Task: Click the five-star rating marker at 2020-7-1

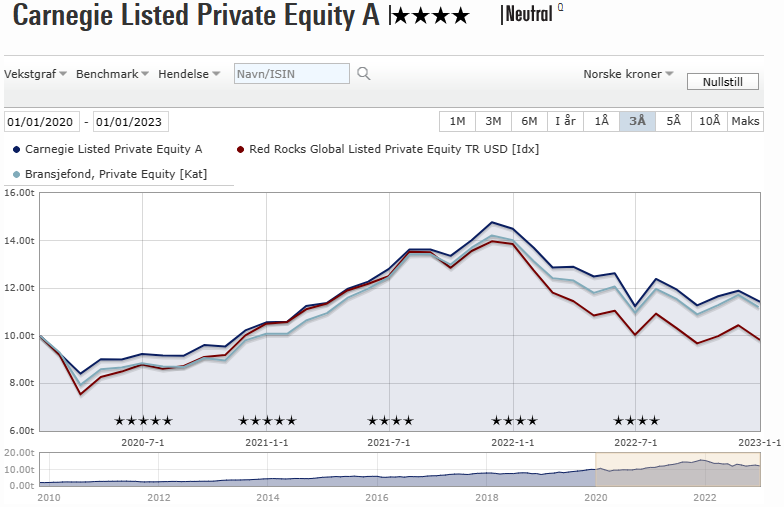Action: (143, 420)
